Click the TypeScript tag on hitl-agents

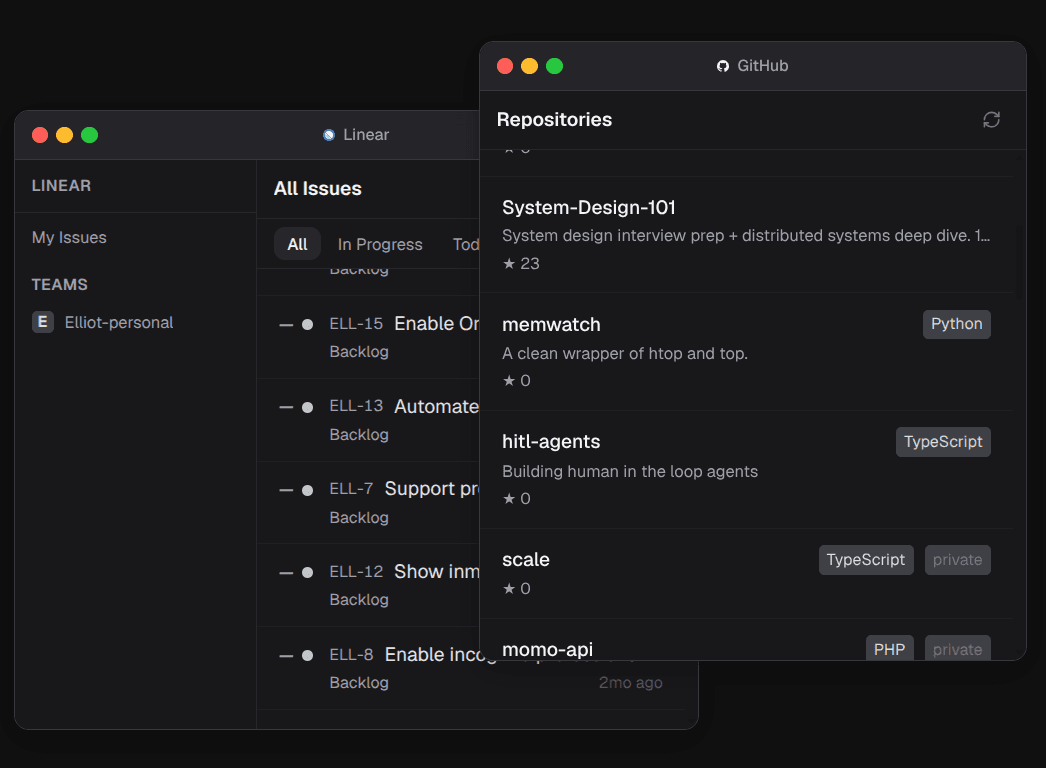tap(943, 442)
